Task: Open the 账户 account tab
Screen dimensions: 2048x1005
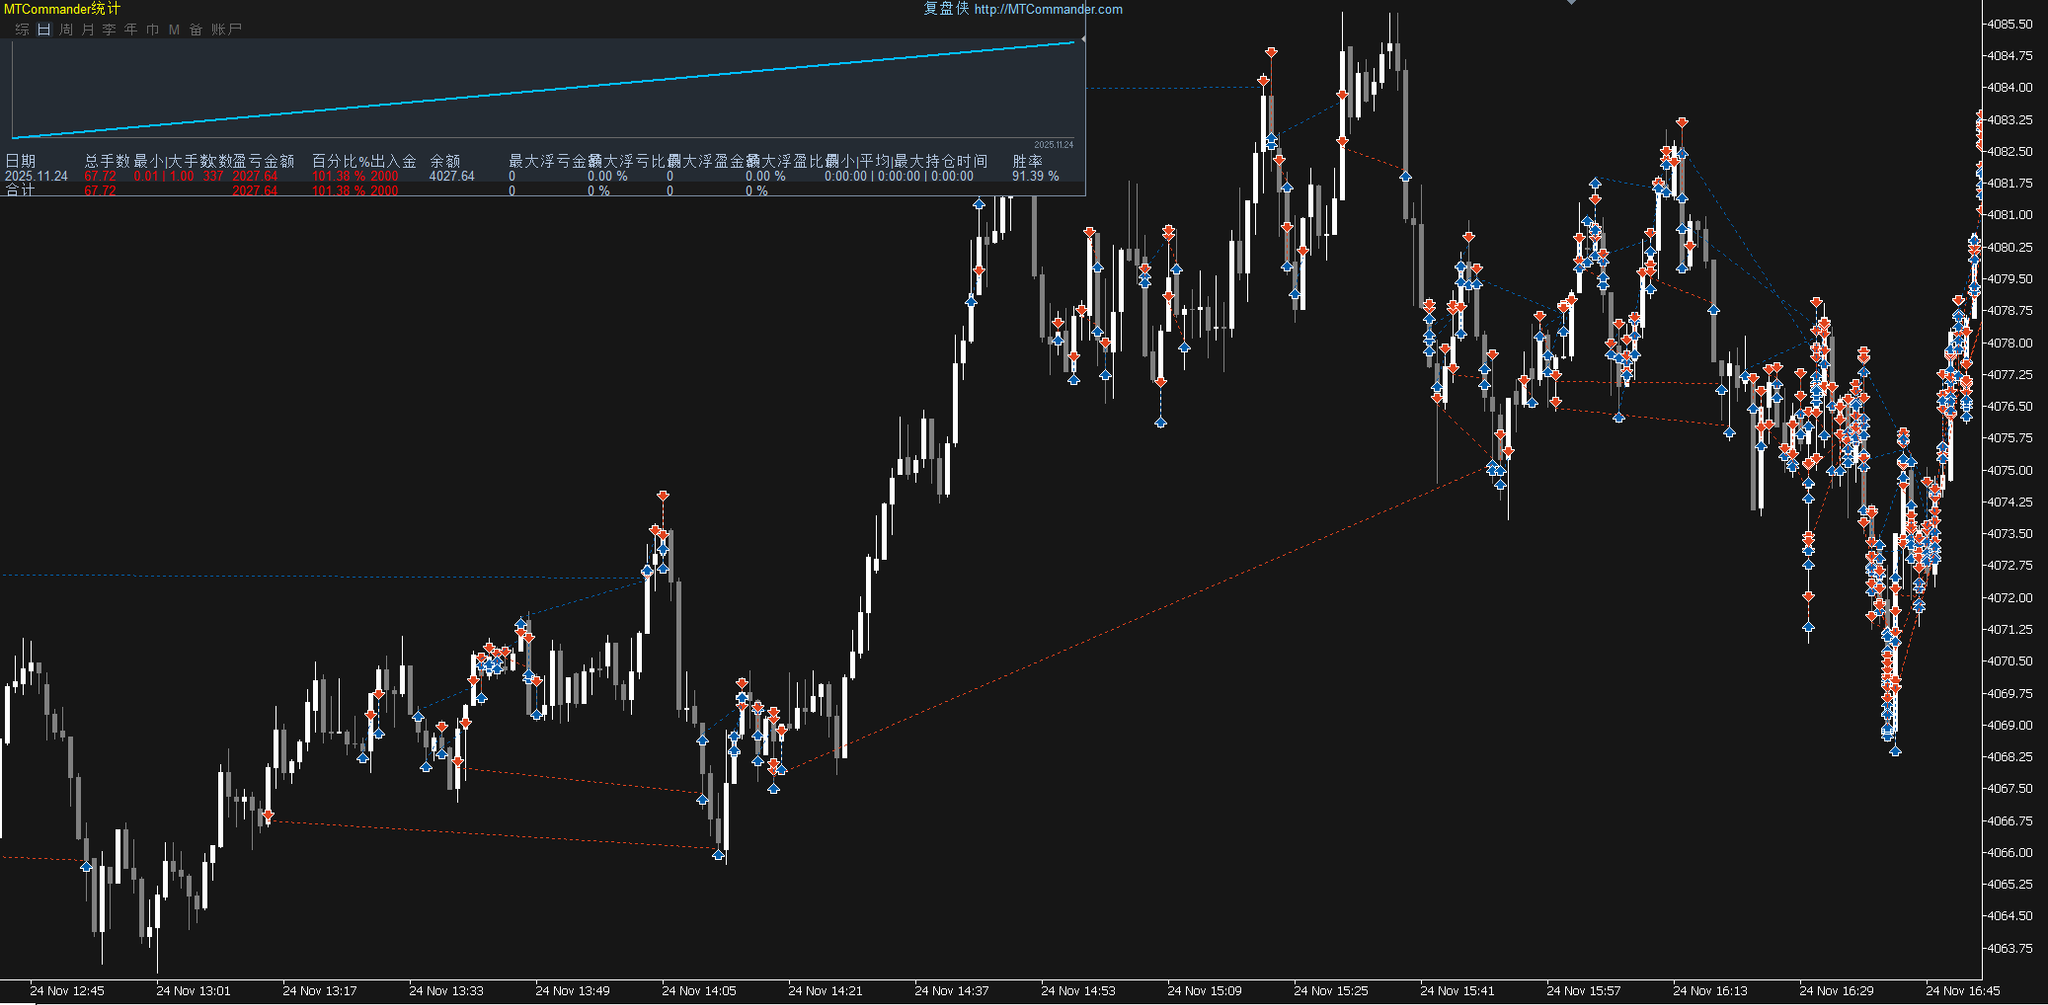Action: tap(227, 30)
